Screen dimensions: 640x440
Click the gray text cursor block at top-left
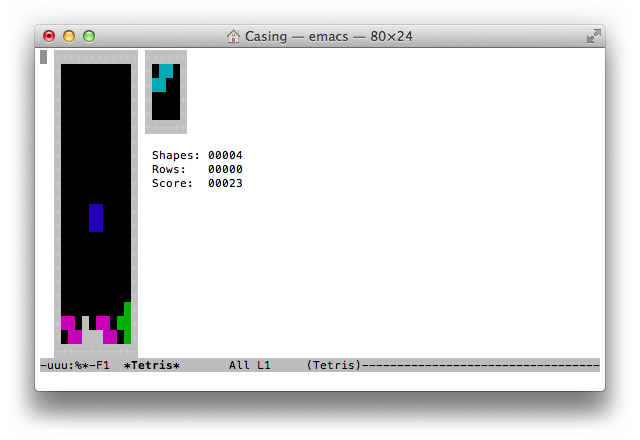pos(44,57)
